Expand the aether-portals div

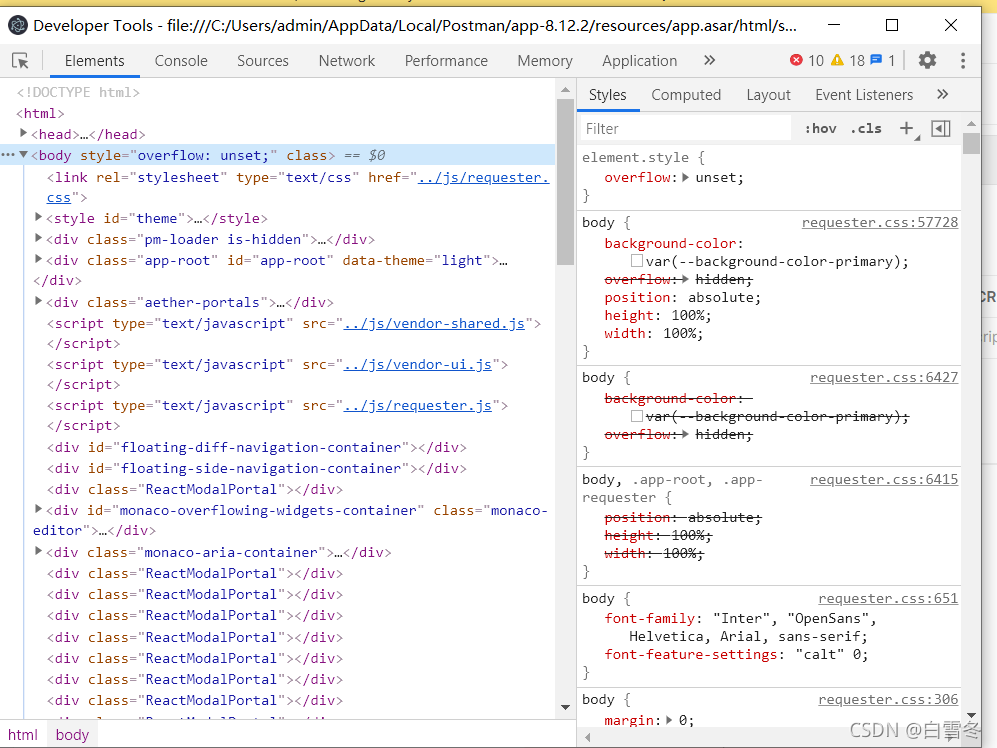[x=38, y=301]
